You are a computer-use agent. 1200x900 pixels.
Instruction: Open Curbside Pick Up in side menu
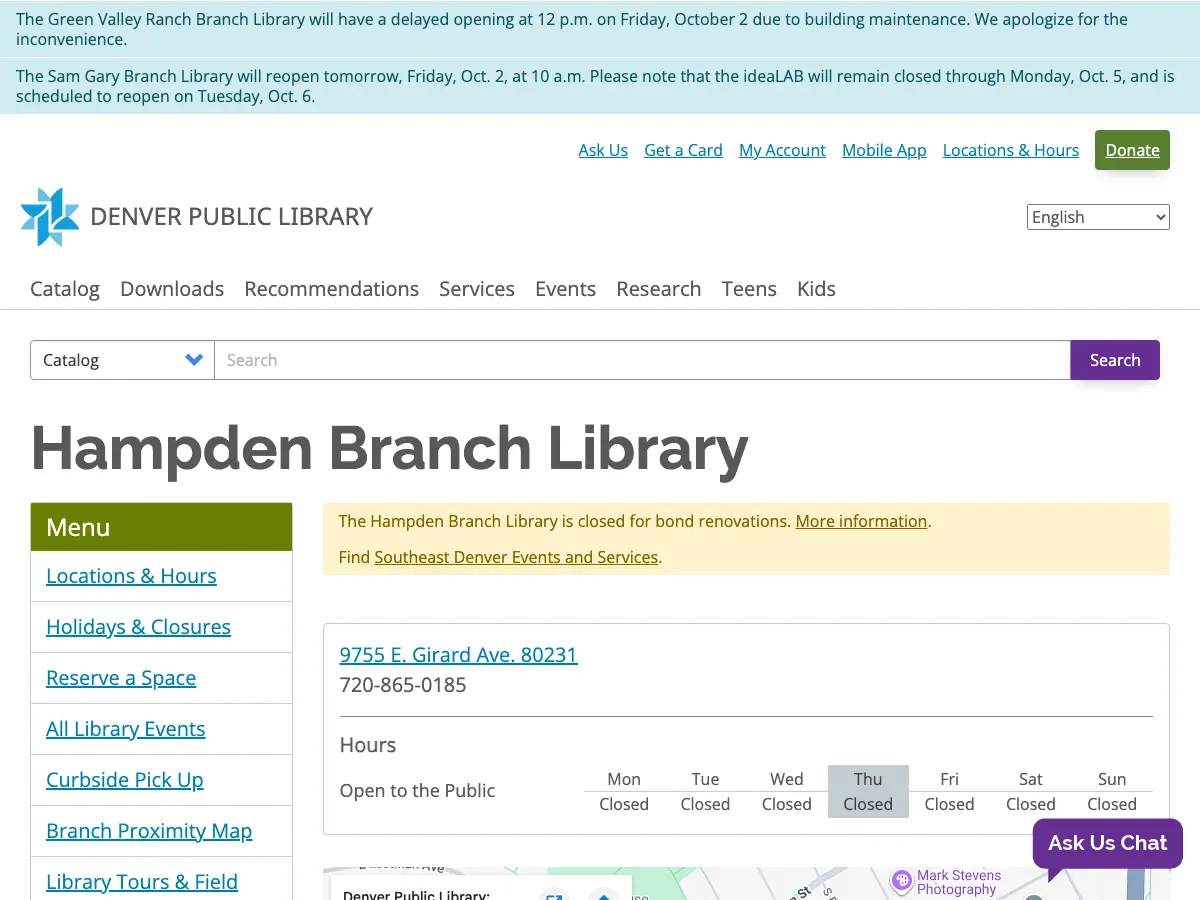pos(124,780)
